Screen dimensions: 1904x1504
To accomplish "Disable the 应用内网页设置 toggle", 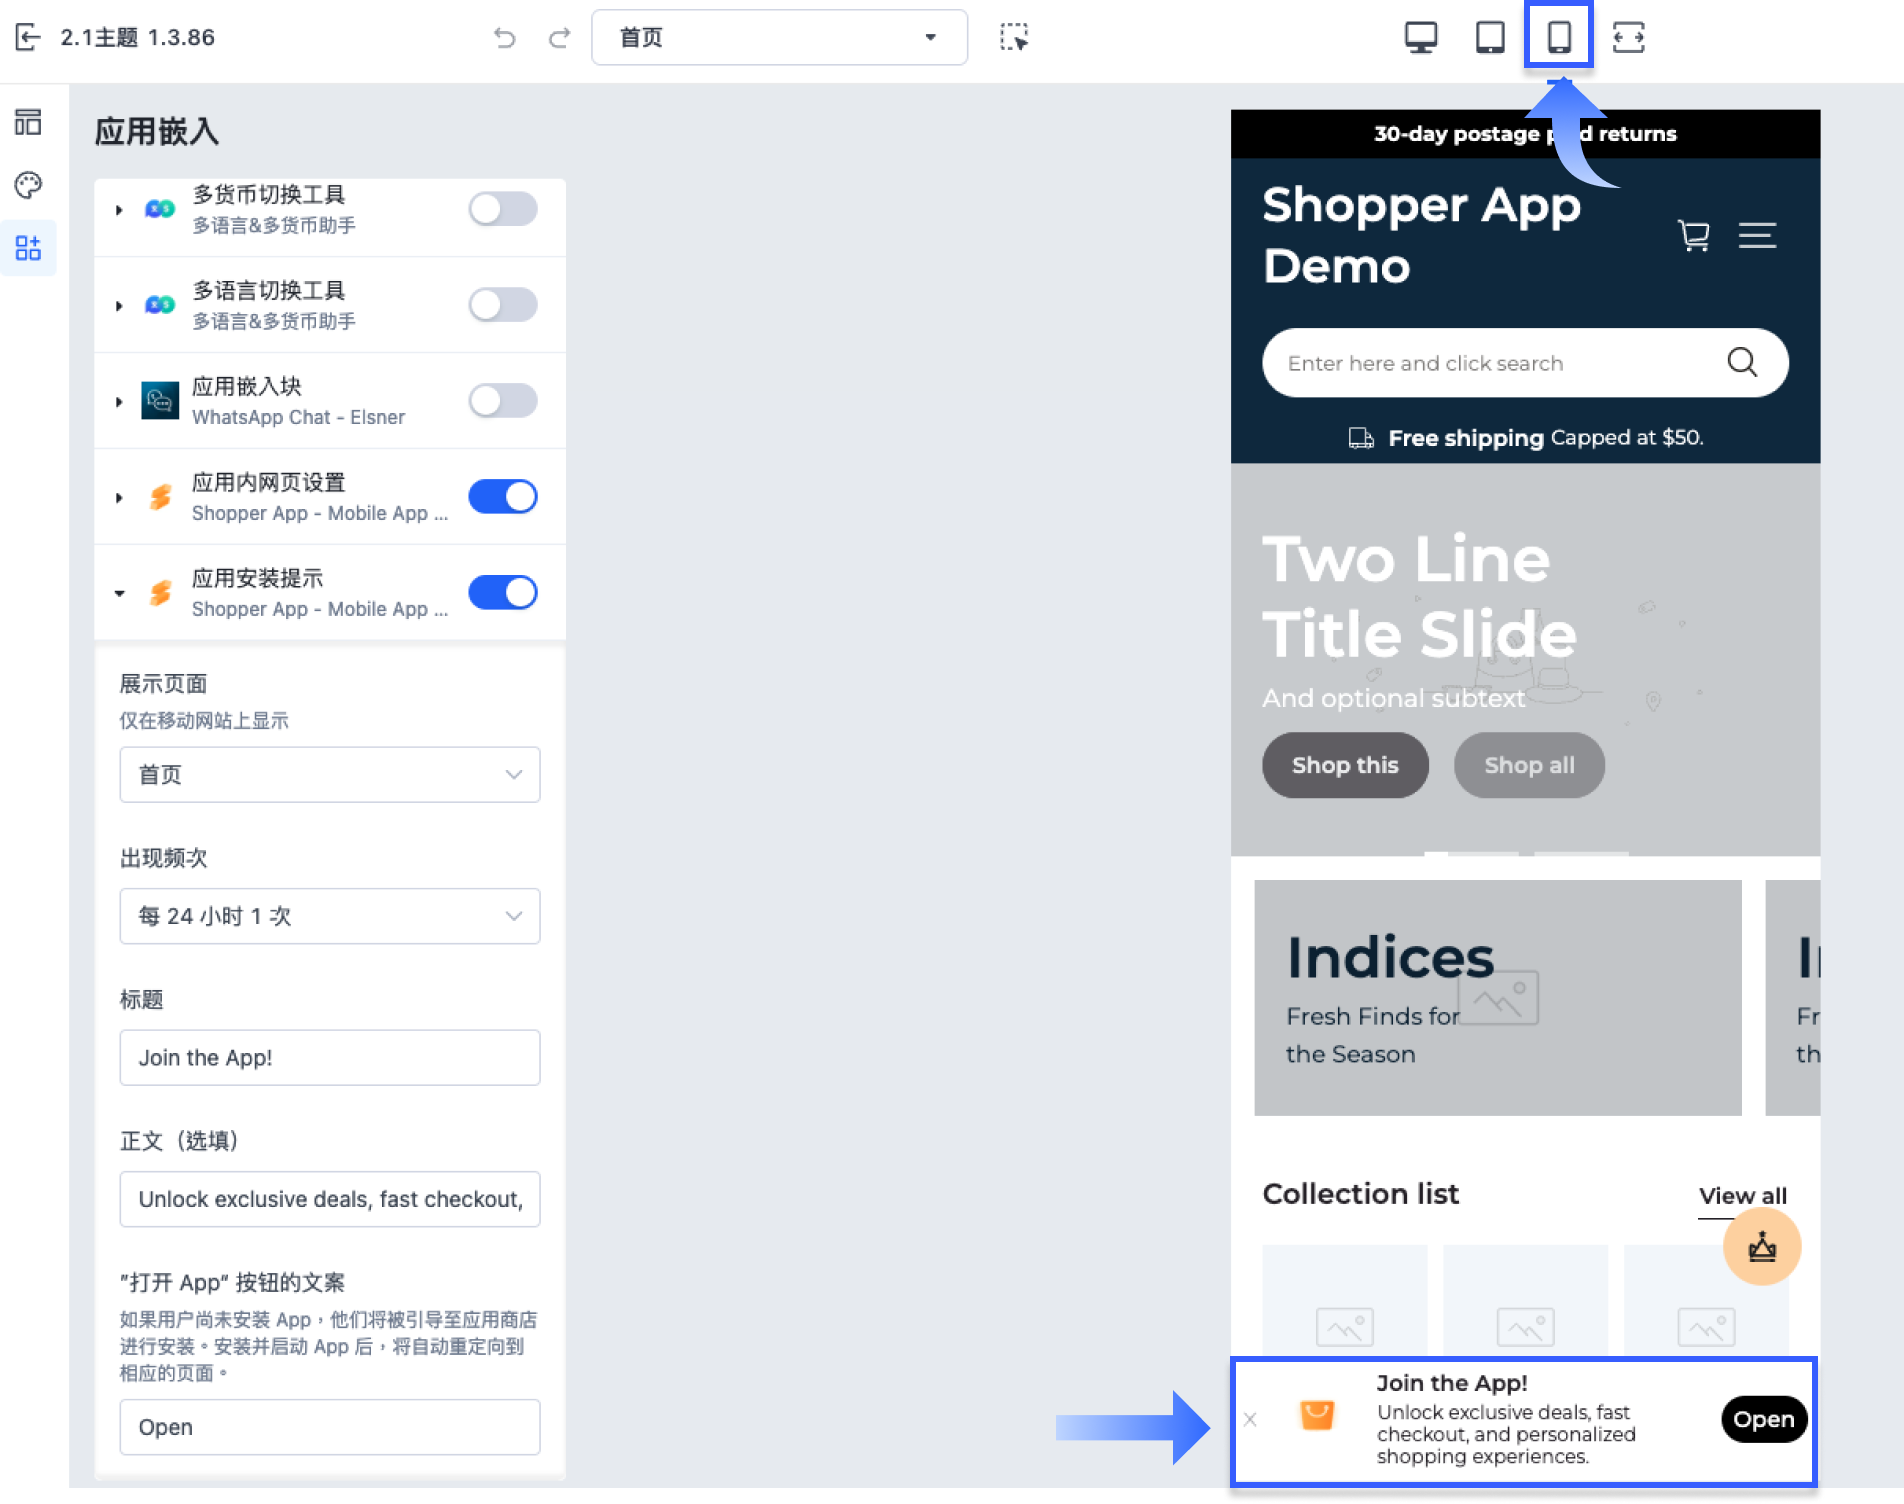I will [x=503, y=497].
